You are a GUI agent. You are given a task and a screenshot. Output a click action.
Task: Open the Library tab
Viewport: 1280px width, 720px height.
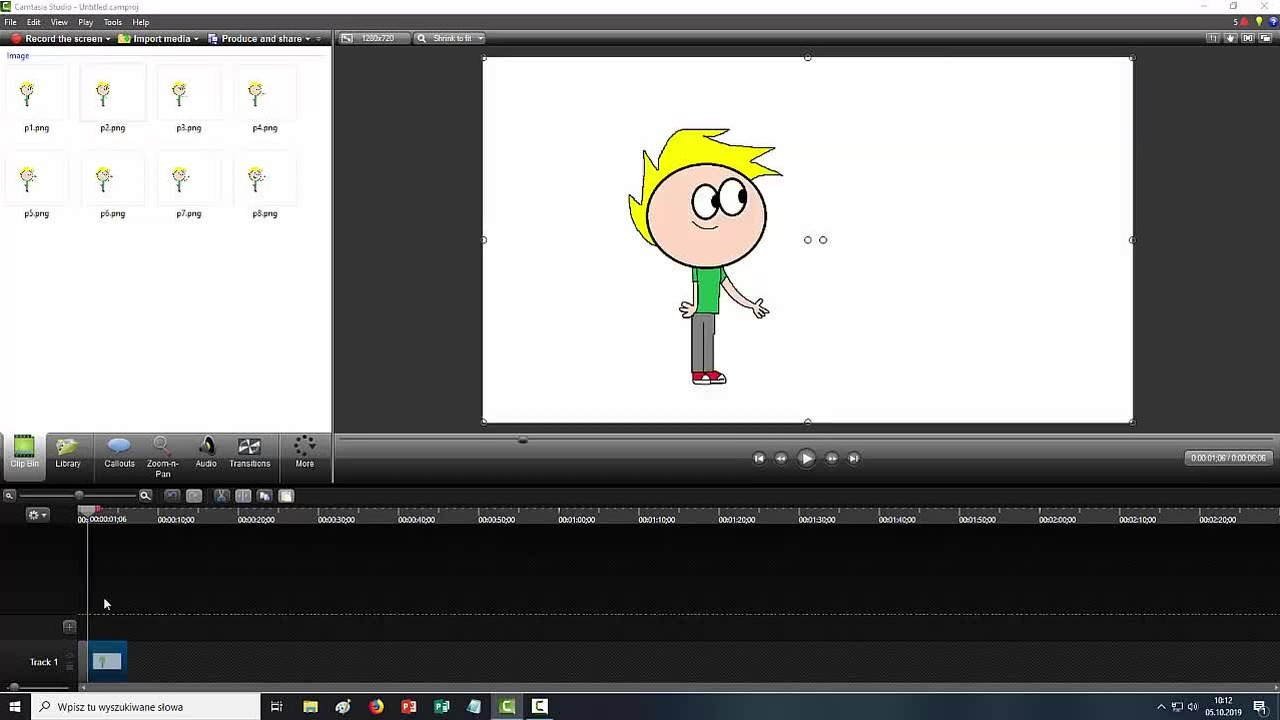pyautogui.click(x=68, y=452)
